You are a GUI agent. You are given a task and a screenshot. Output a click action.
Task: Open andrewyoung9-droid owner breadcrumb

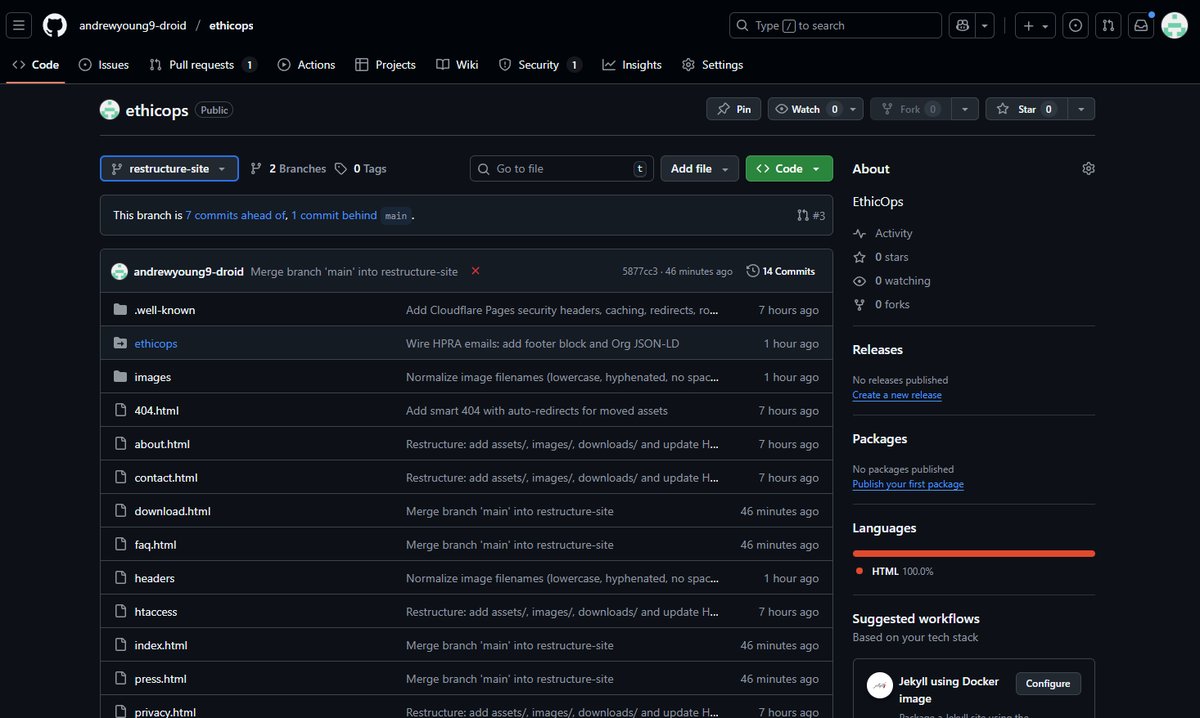(x=133, y=25)
